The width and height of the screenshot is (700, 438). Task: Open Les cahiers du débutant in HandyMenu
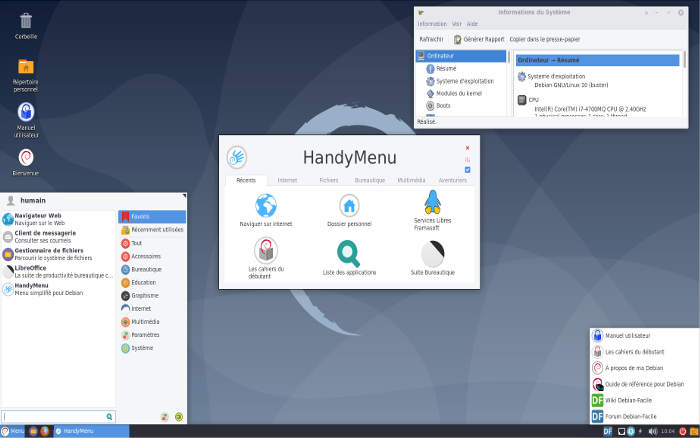point(265,251)
